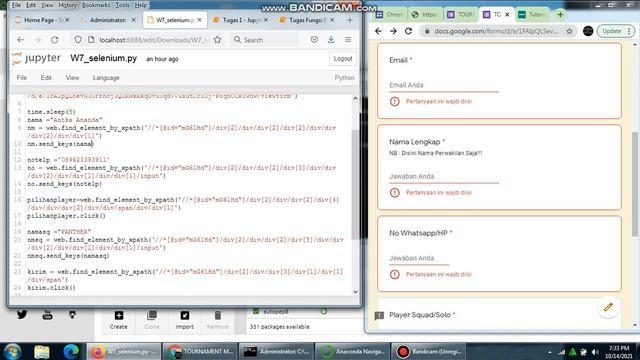Click Nama Lengkap Jawaban Anda field
This screenshot has width=640, height=360.
tap(444, 176)
